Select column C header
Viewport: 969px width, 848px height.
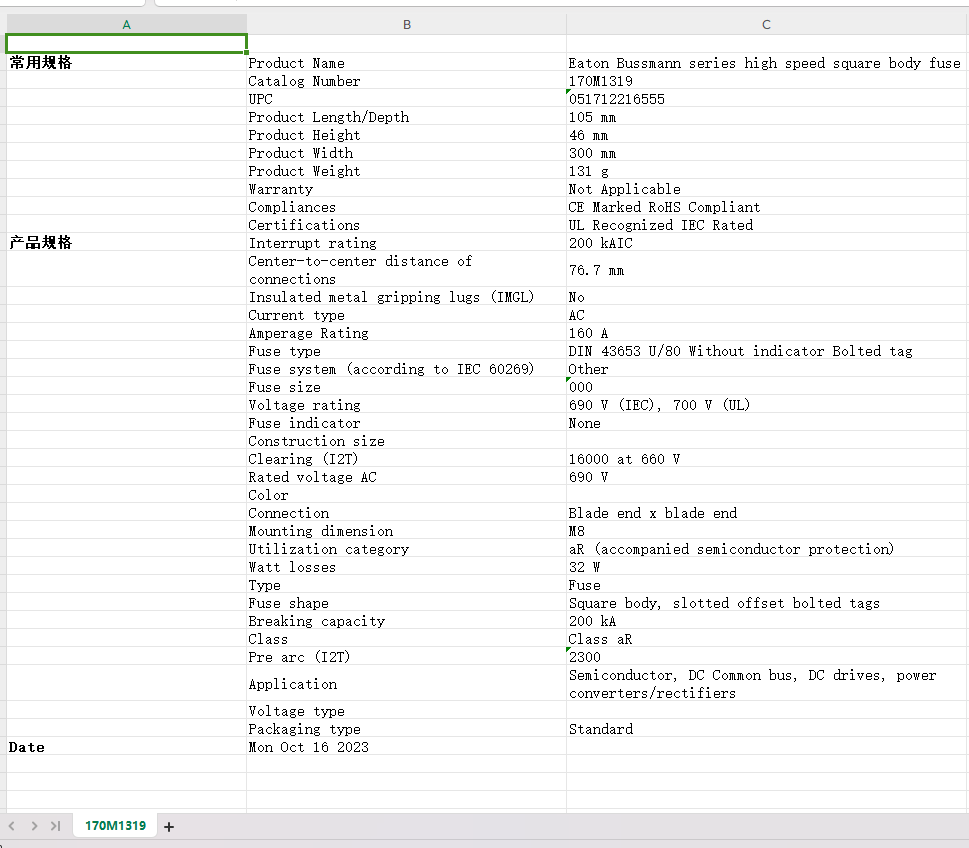tap(766, 25)
